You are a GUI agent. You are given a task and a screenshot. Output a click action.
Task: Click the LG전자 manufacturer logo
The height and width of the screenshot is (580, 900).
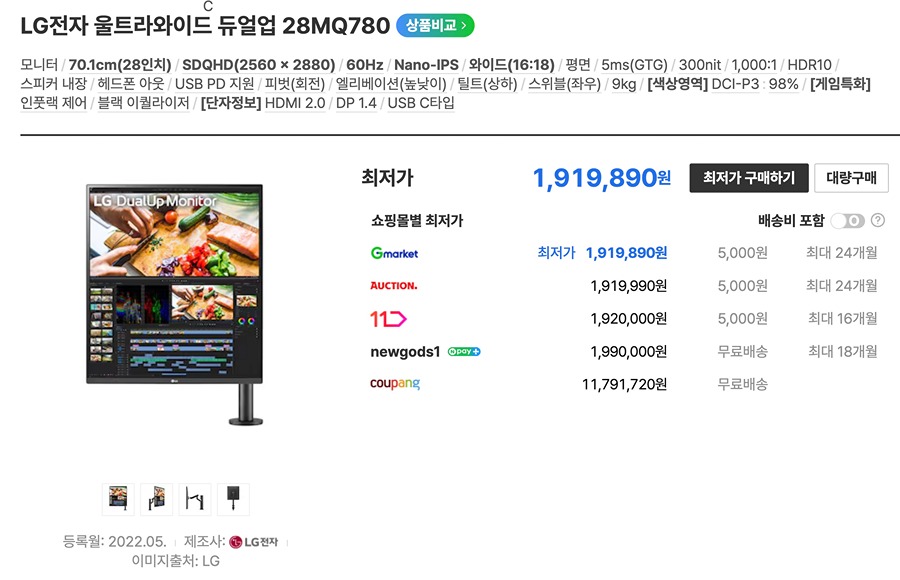tap(253, 542)
